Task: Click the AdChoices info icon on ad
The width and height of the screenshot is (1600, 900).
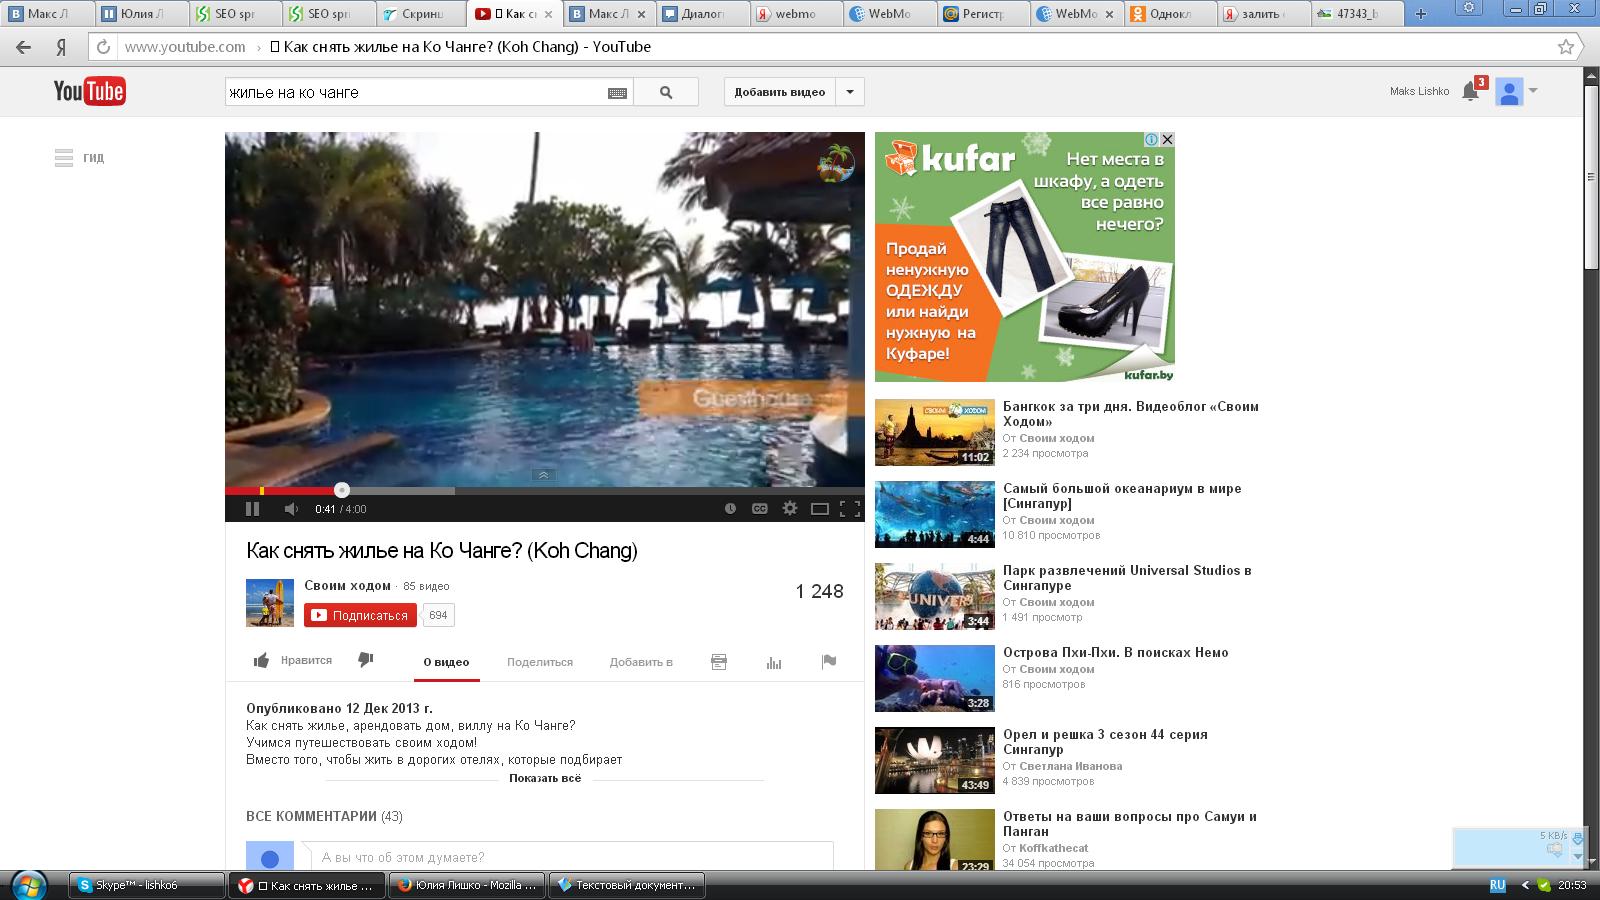Action: [x=1152, y=140]
